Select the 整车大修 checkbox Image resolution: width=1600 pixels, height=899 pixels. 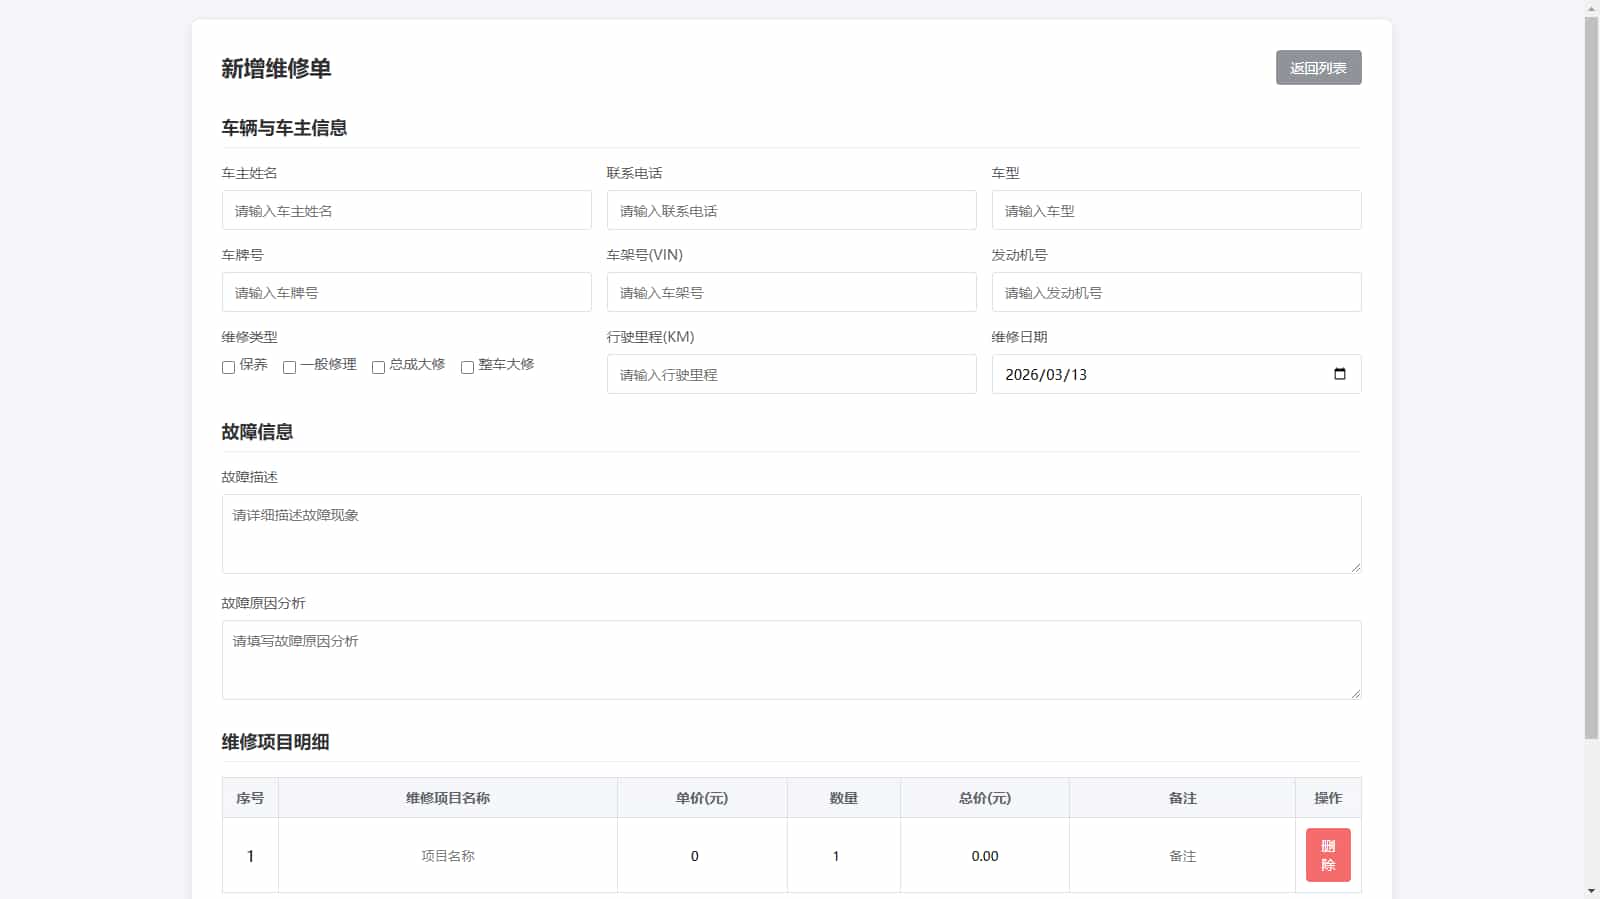(x=467, y=367)
